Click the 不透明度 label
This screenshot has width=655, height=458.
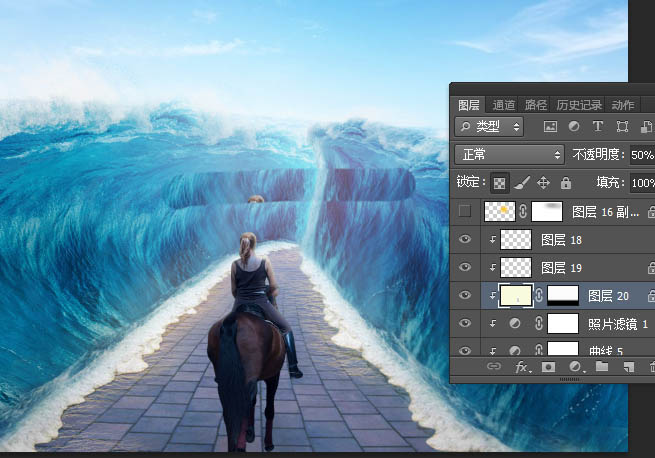point(597,155)
